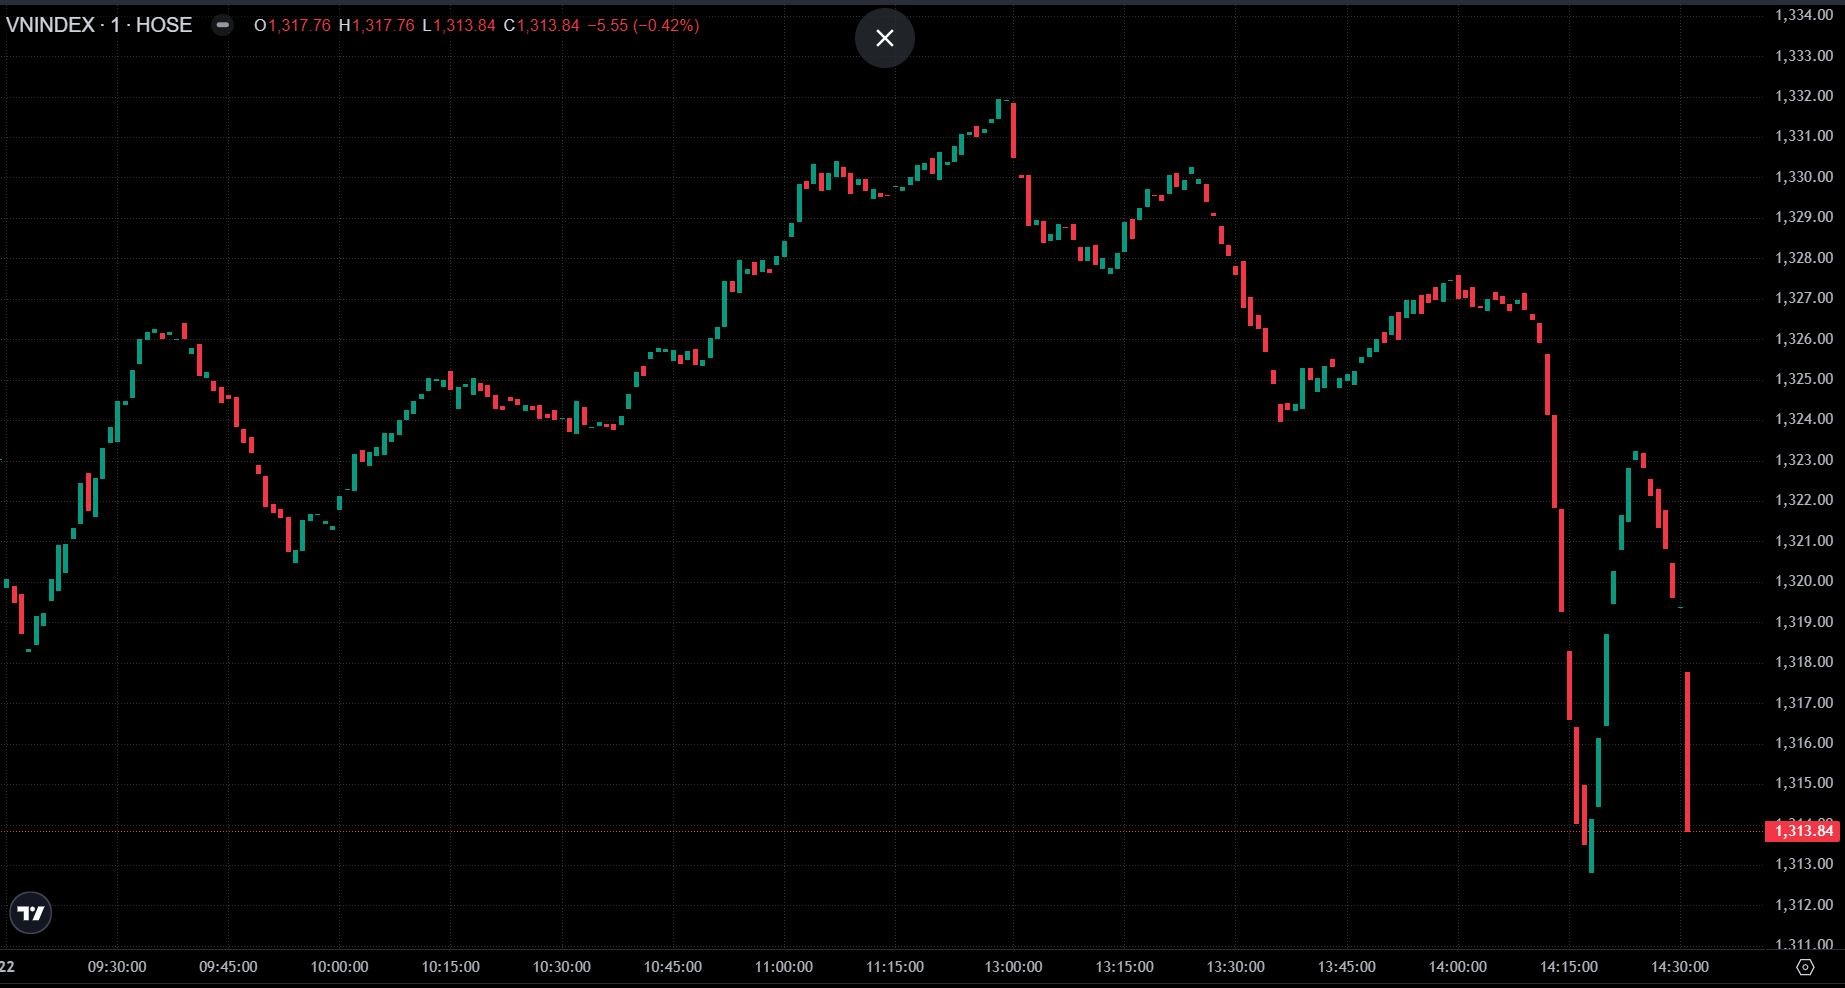
Task: Select the 14:30:00 mark on time axis
Action: [1680, 967]
